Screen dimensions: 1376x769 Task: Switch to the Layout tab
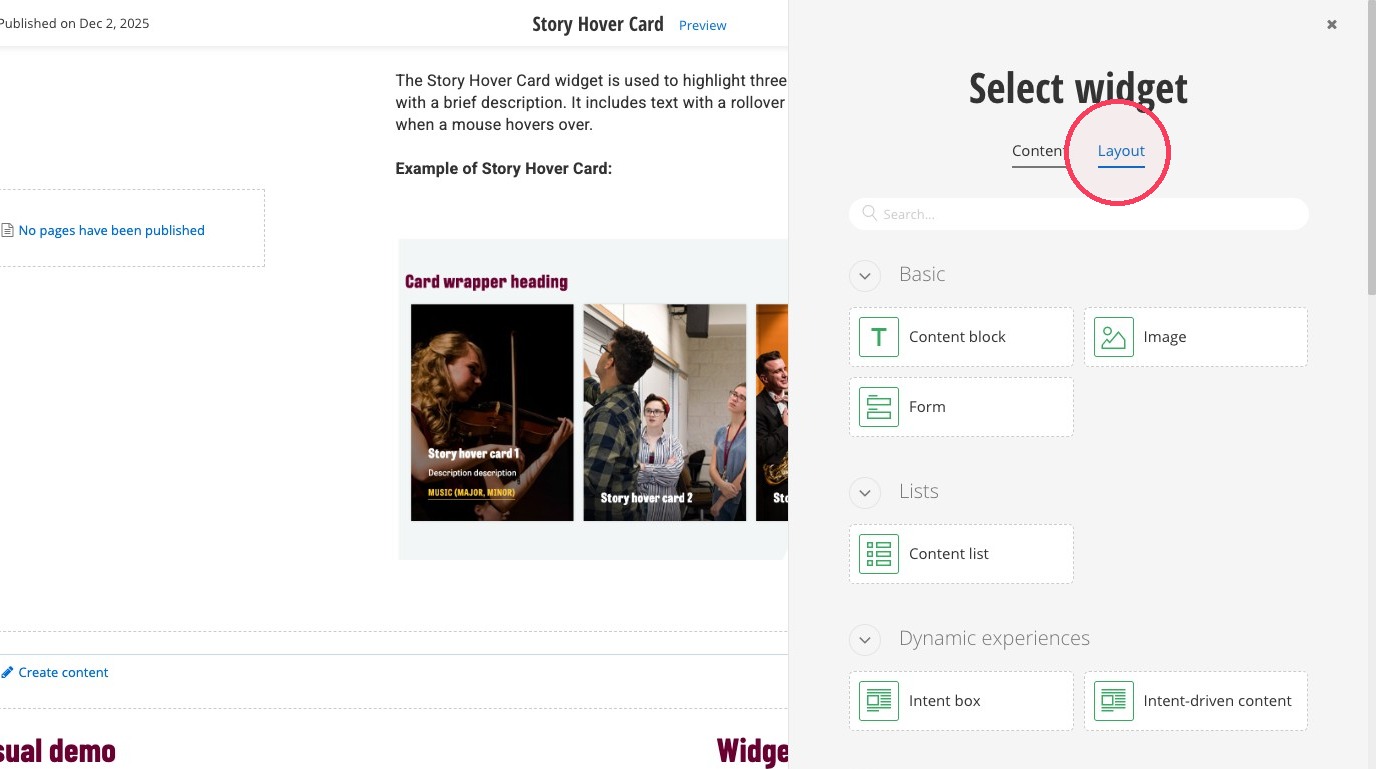pos(1121,151)
